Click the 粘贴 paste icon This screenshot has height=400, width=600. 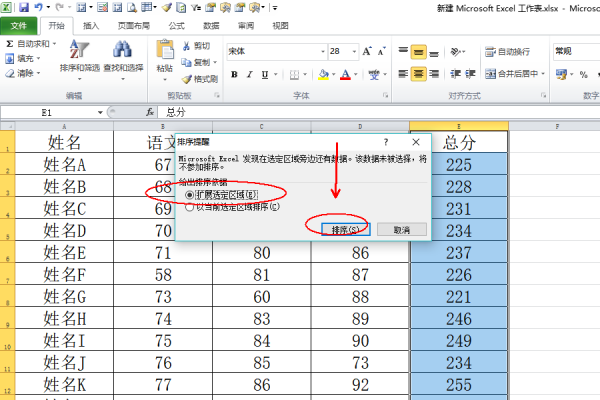165,56
